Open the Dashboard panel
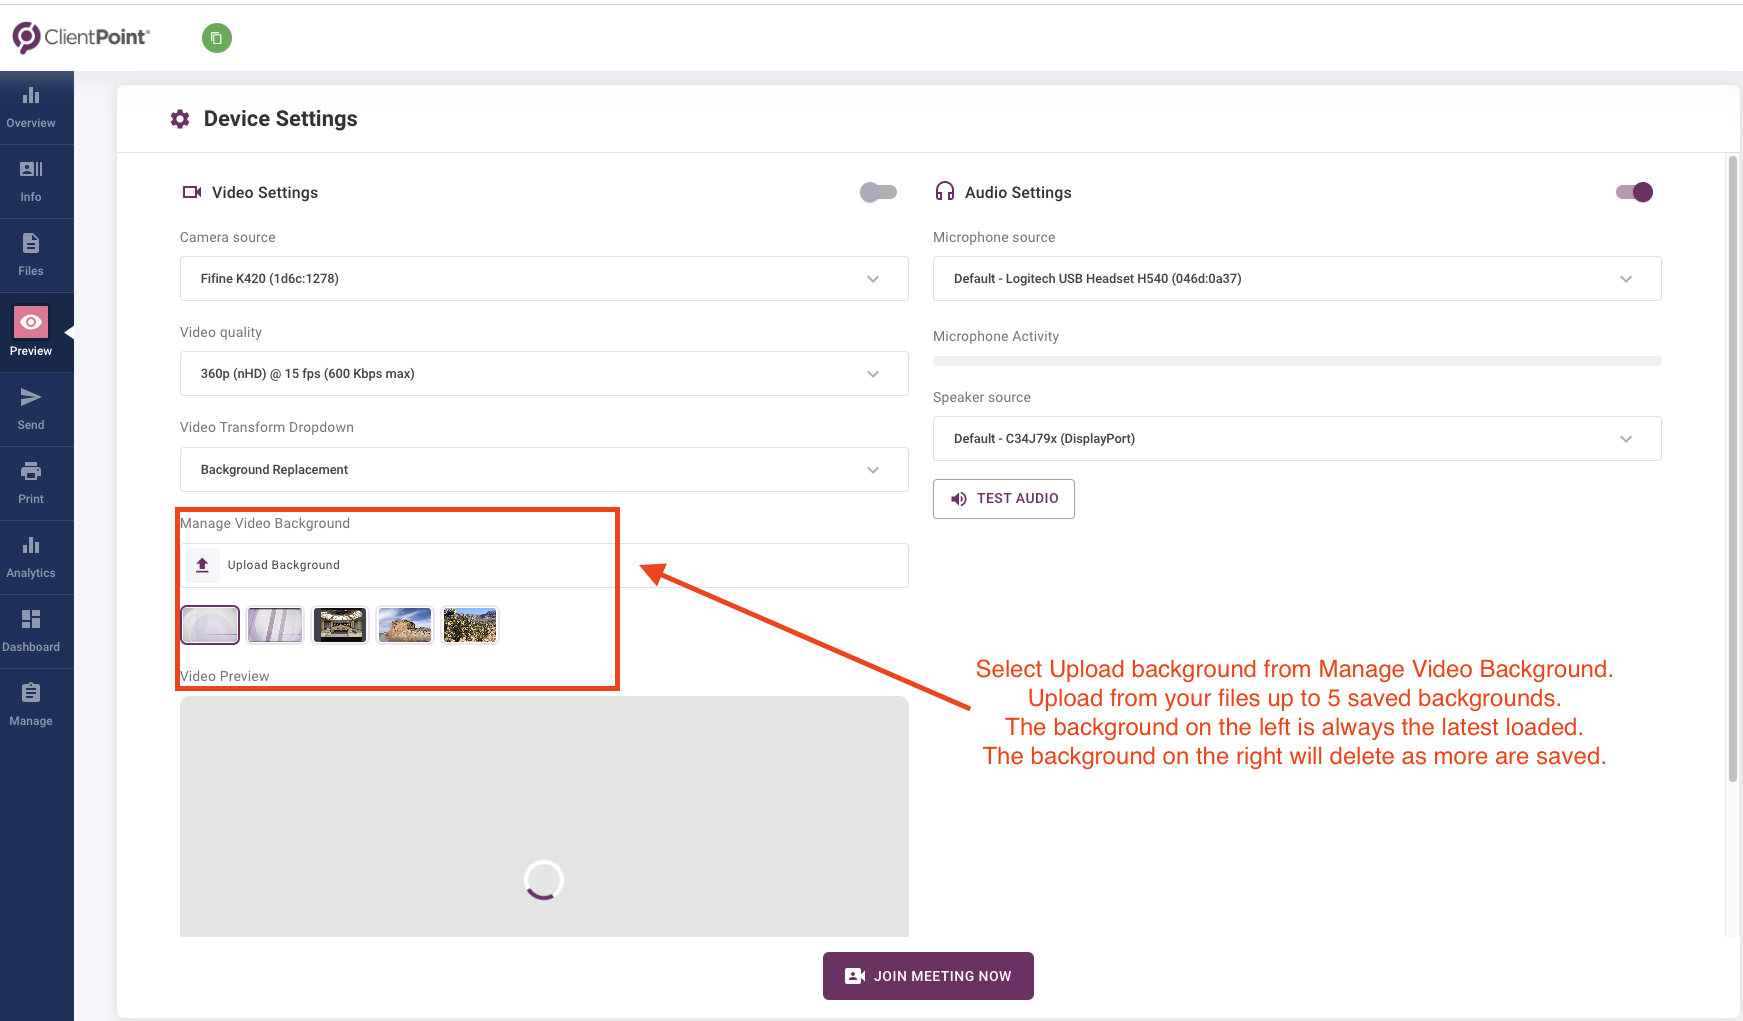Screen dimensions: 1743x1021 pyautogui.click(x=31, y=630)
